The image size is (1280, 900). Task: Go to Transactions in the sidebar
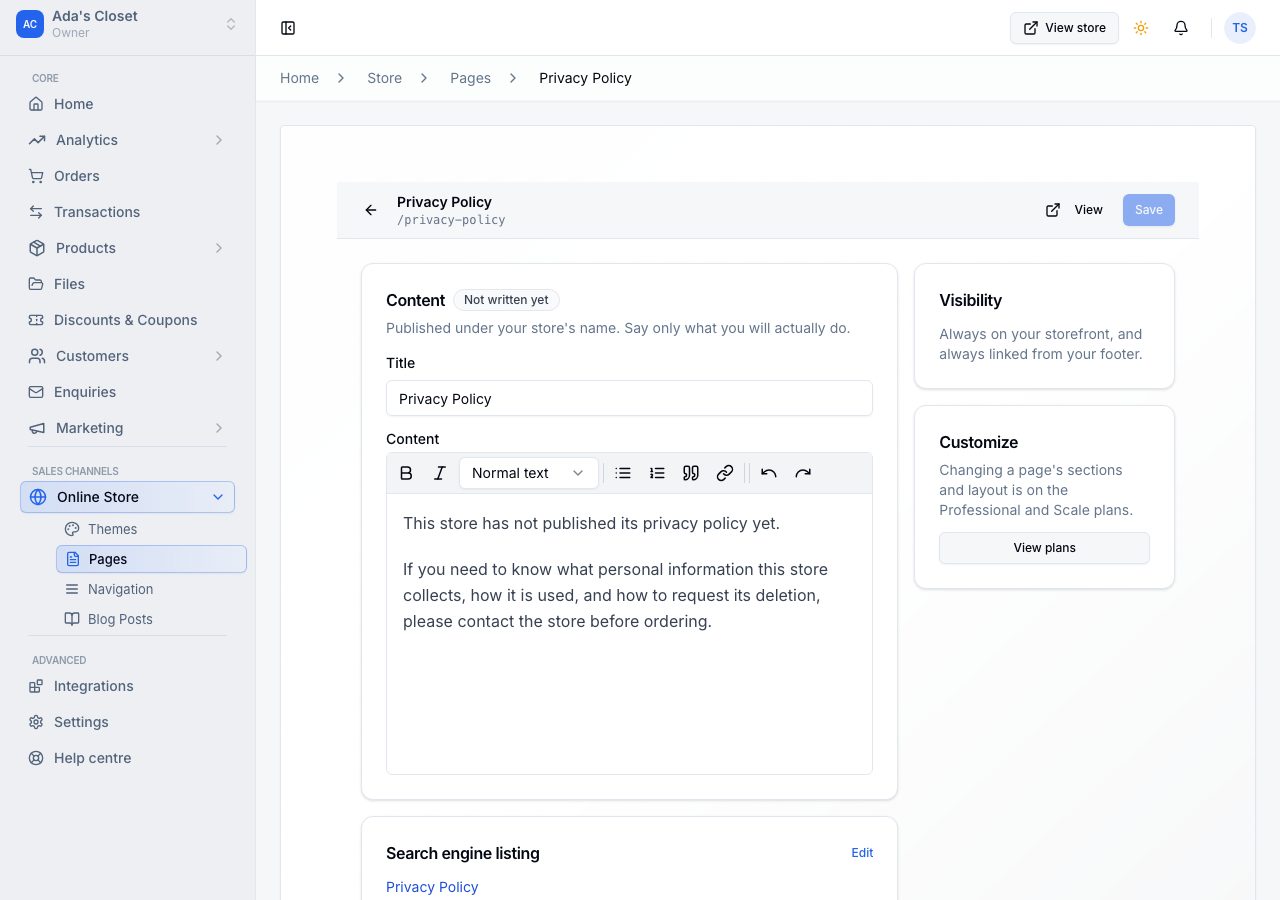tap(127, 212)
